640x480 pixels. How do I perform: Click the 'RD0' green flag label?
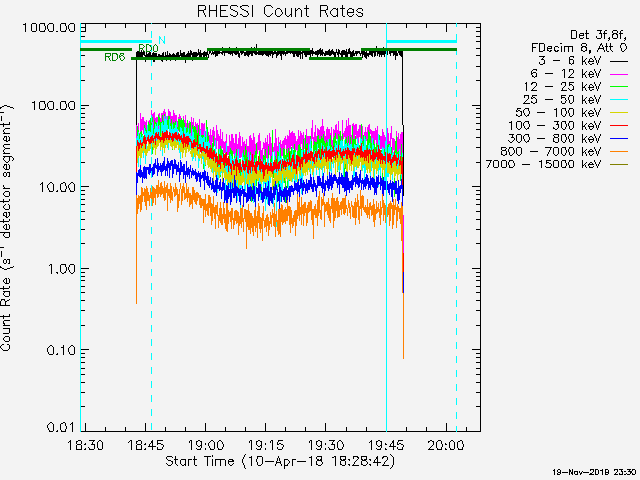pyautogui.click(x=148, y=49)
